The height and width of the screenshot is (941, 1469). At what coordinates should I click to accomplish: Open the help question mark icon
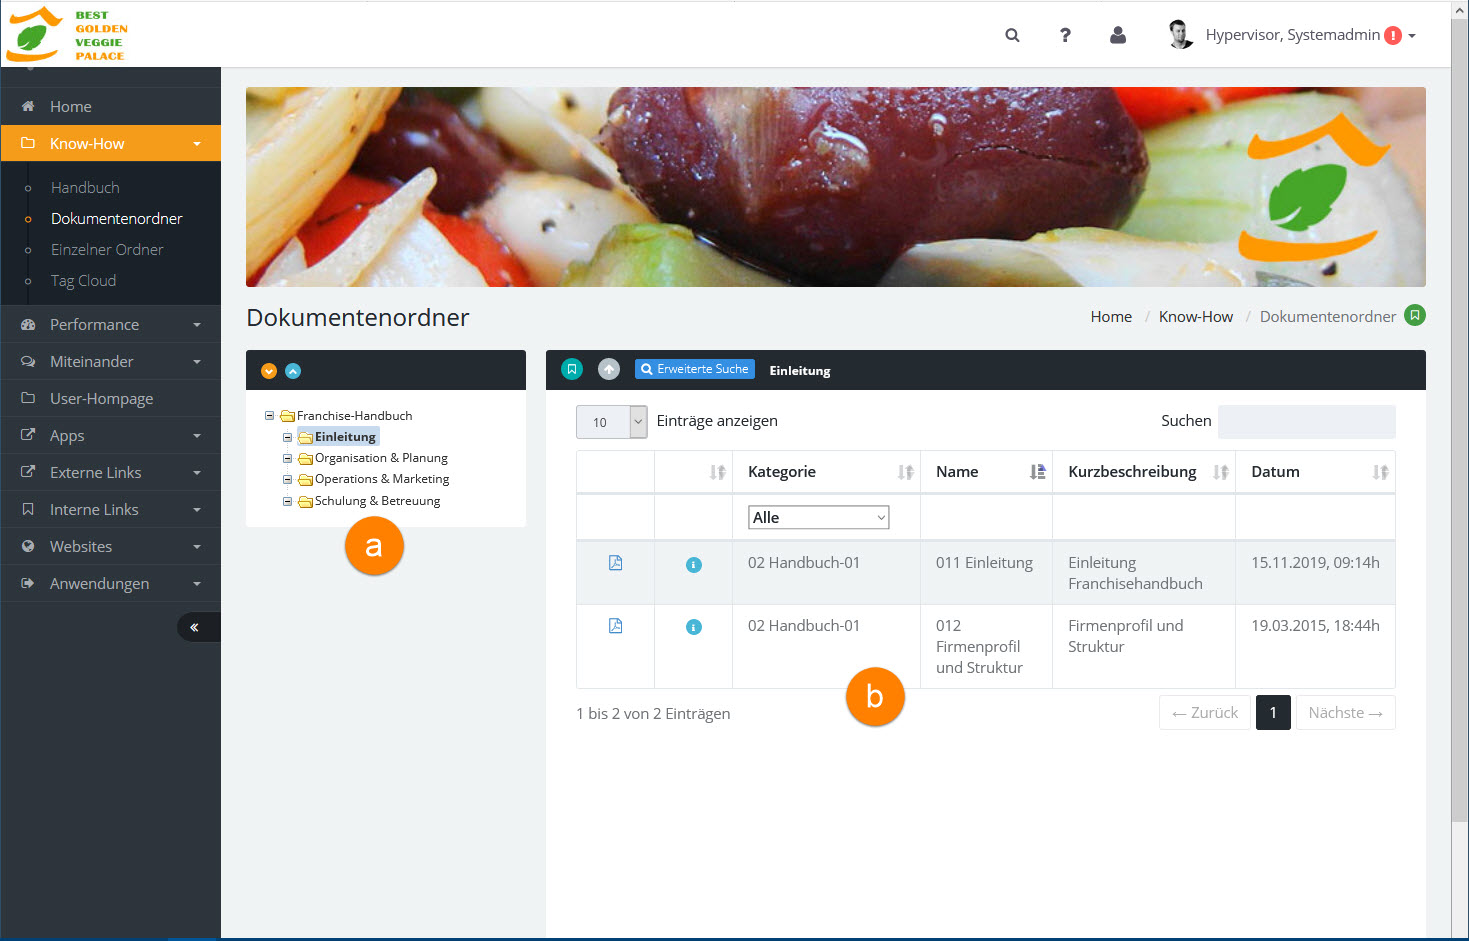(1065, 35)
